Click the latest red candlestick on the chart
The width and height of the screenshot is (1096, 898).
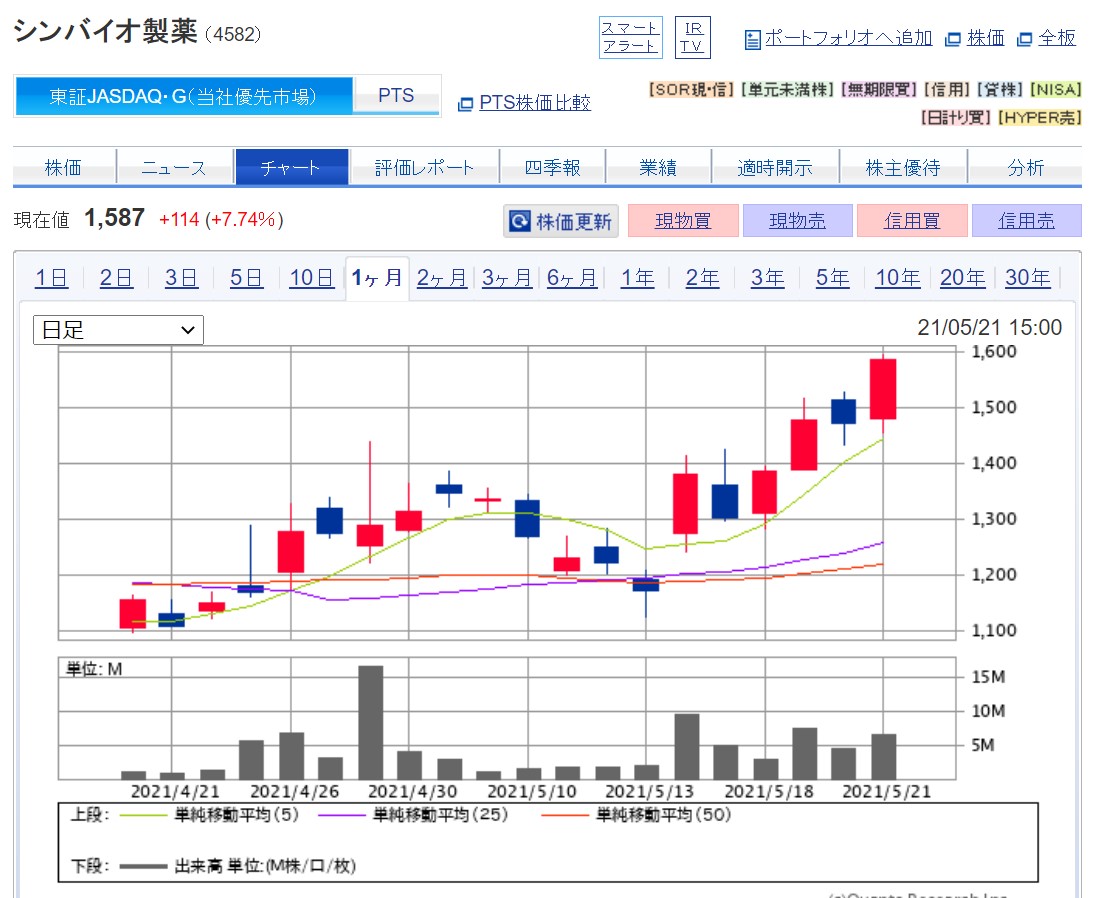pyautogui.click(x=883, y=389)
